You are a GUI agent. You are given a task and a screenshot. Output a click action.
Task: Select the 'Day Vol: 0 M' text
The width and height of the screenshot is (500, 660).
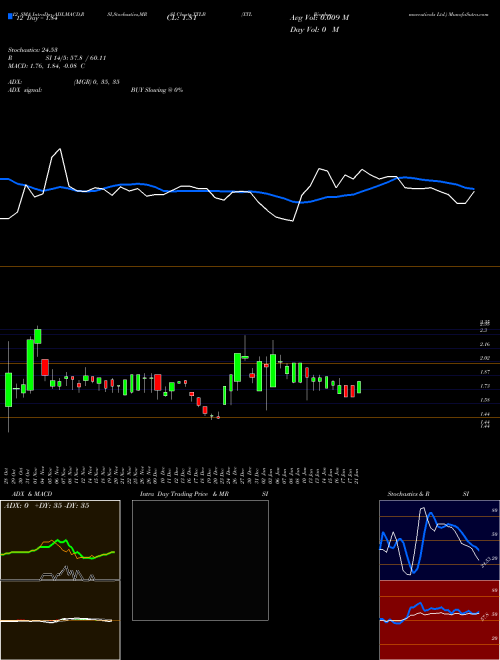click(314, 30)
